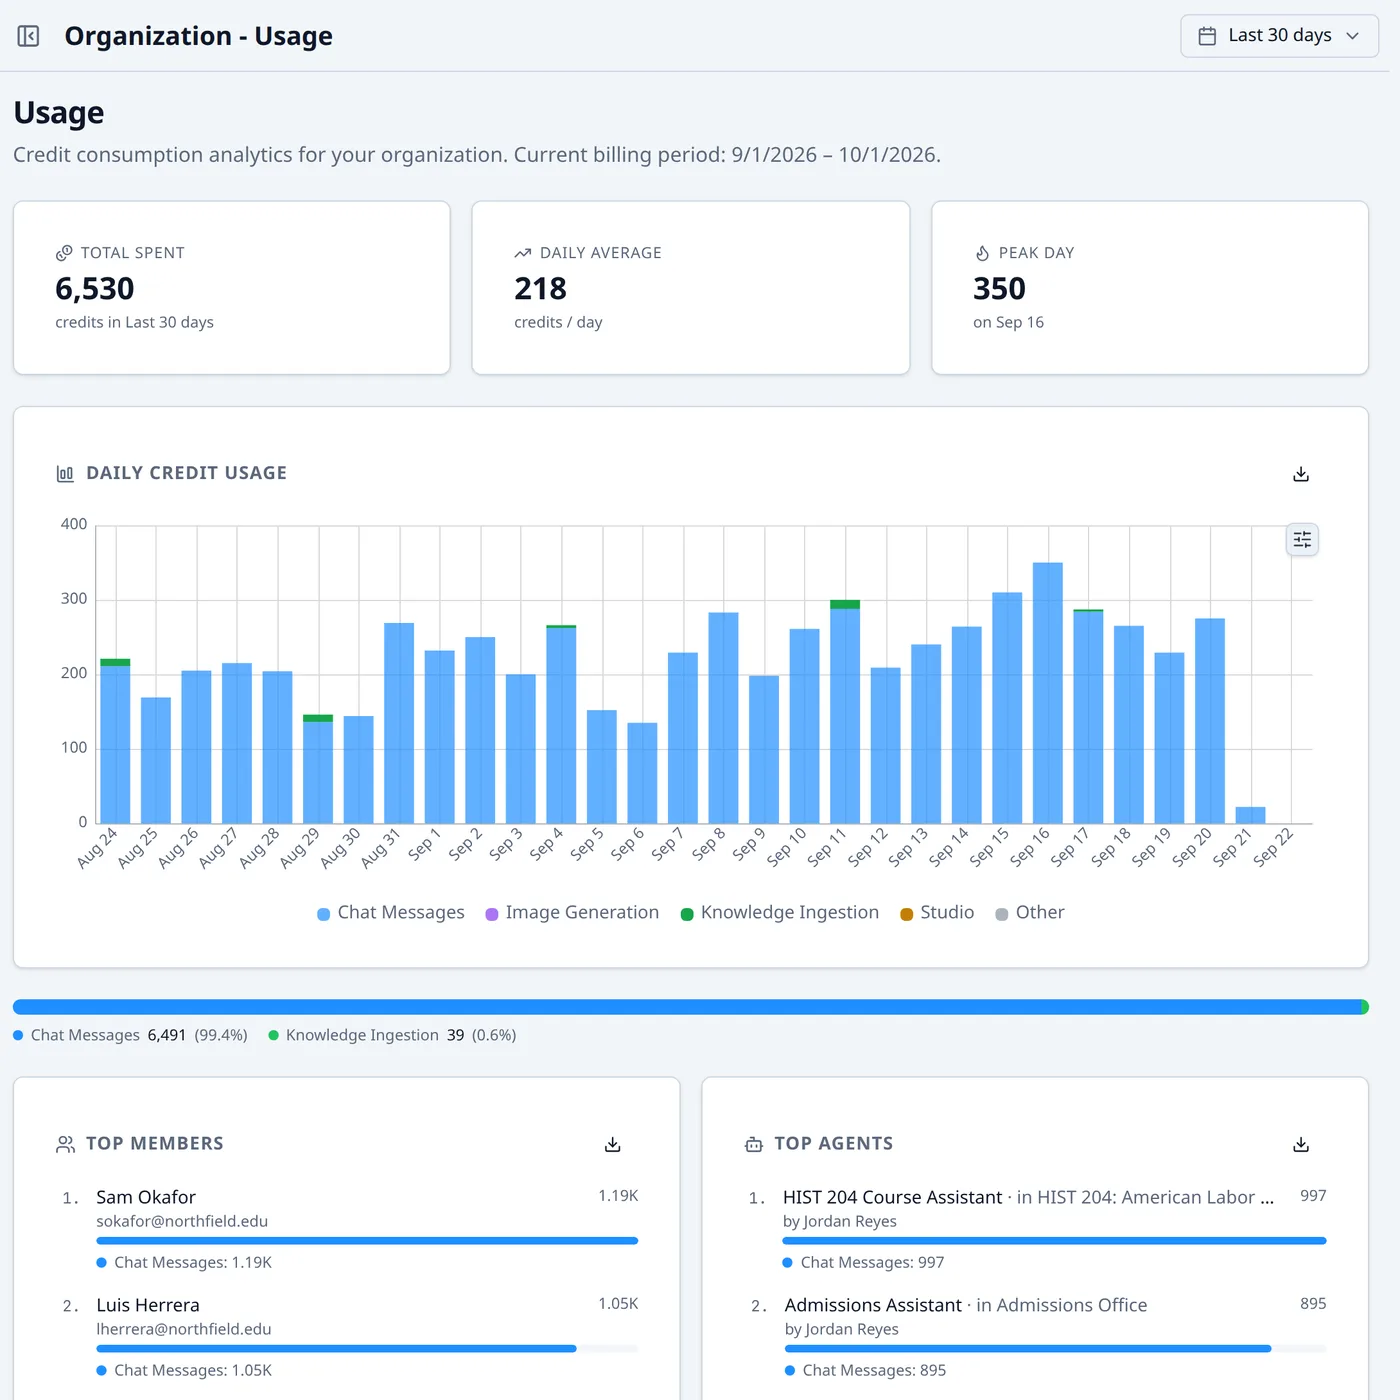This screenshot has width=1400, height=1400.
Task: Toggle Studio series in legend
Action: [x=937, y=913]
